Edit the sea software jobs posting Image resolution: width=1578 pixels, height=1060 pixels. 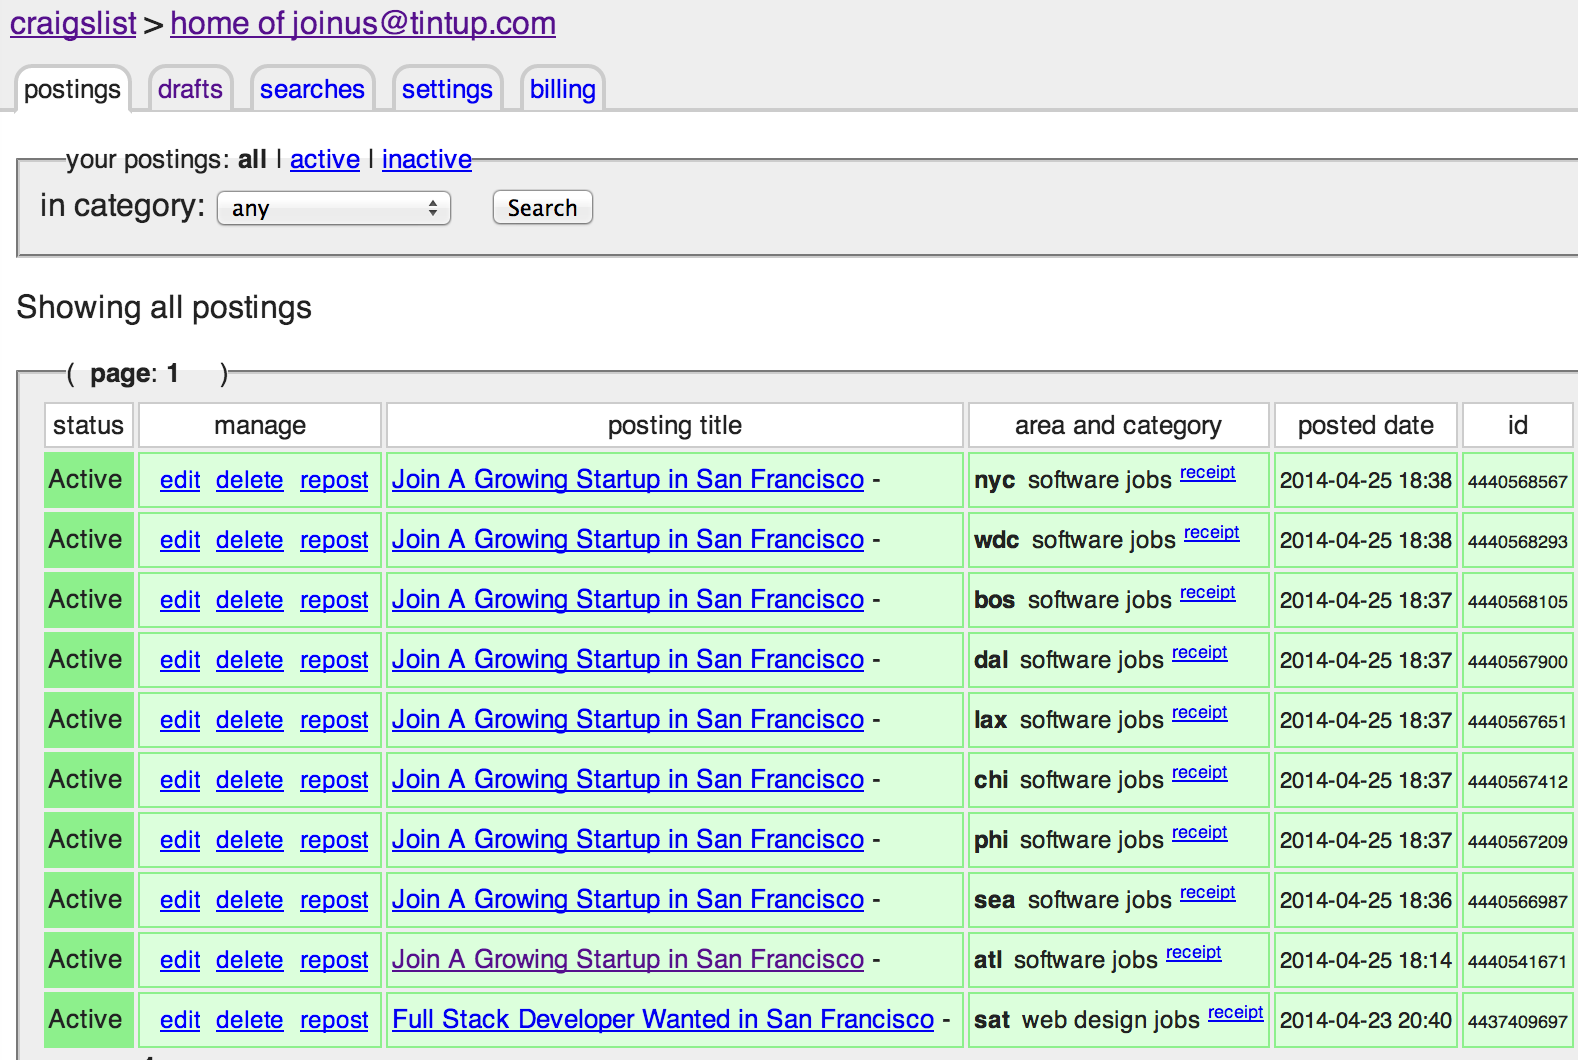click(180, 900)
